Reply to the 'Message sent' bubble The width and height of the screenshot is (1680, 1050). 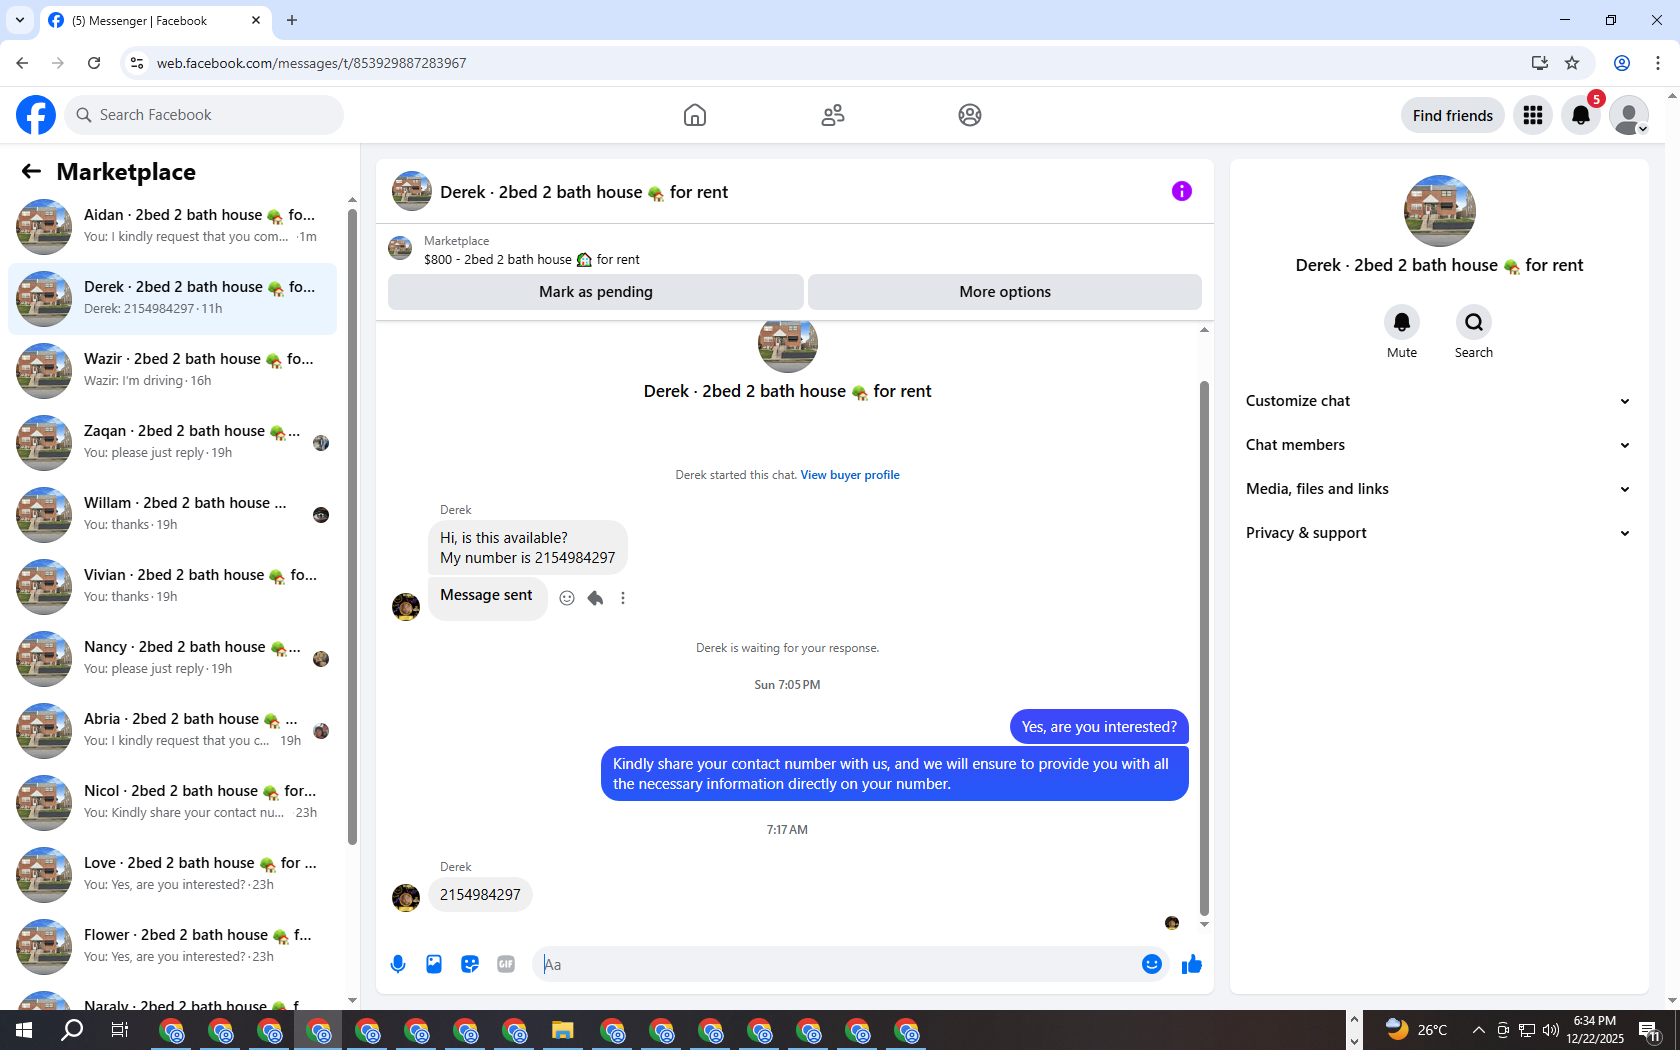(595, 598)
